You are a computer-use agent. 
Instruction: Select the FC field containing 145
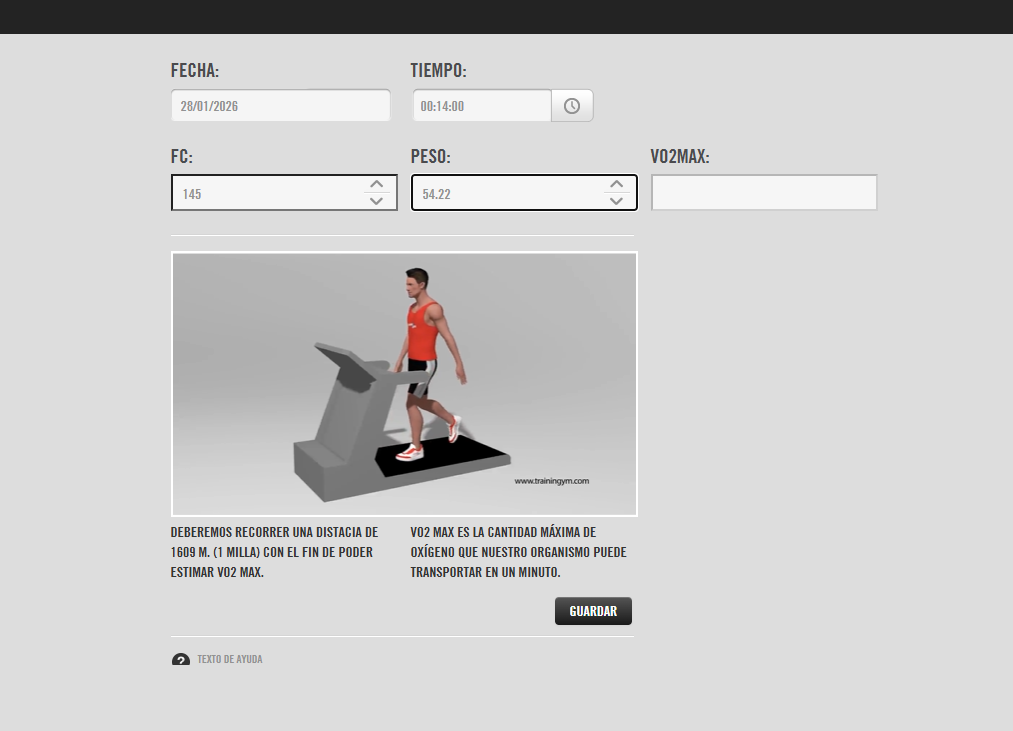265,193
